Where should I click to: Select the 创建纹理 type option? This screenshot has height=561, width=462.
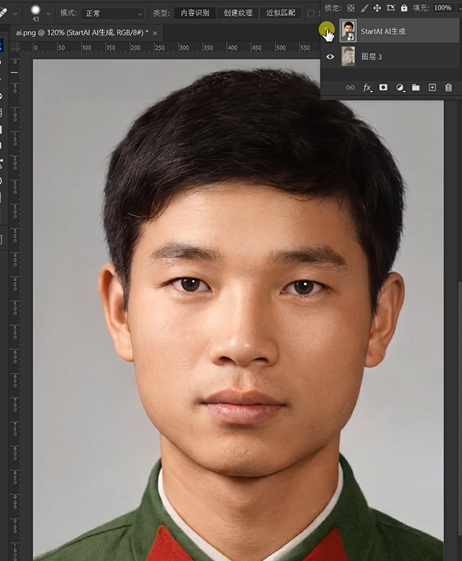[238, 13]
